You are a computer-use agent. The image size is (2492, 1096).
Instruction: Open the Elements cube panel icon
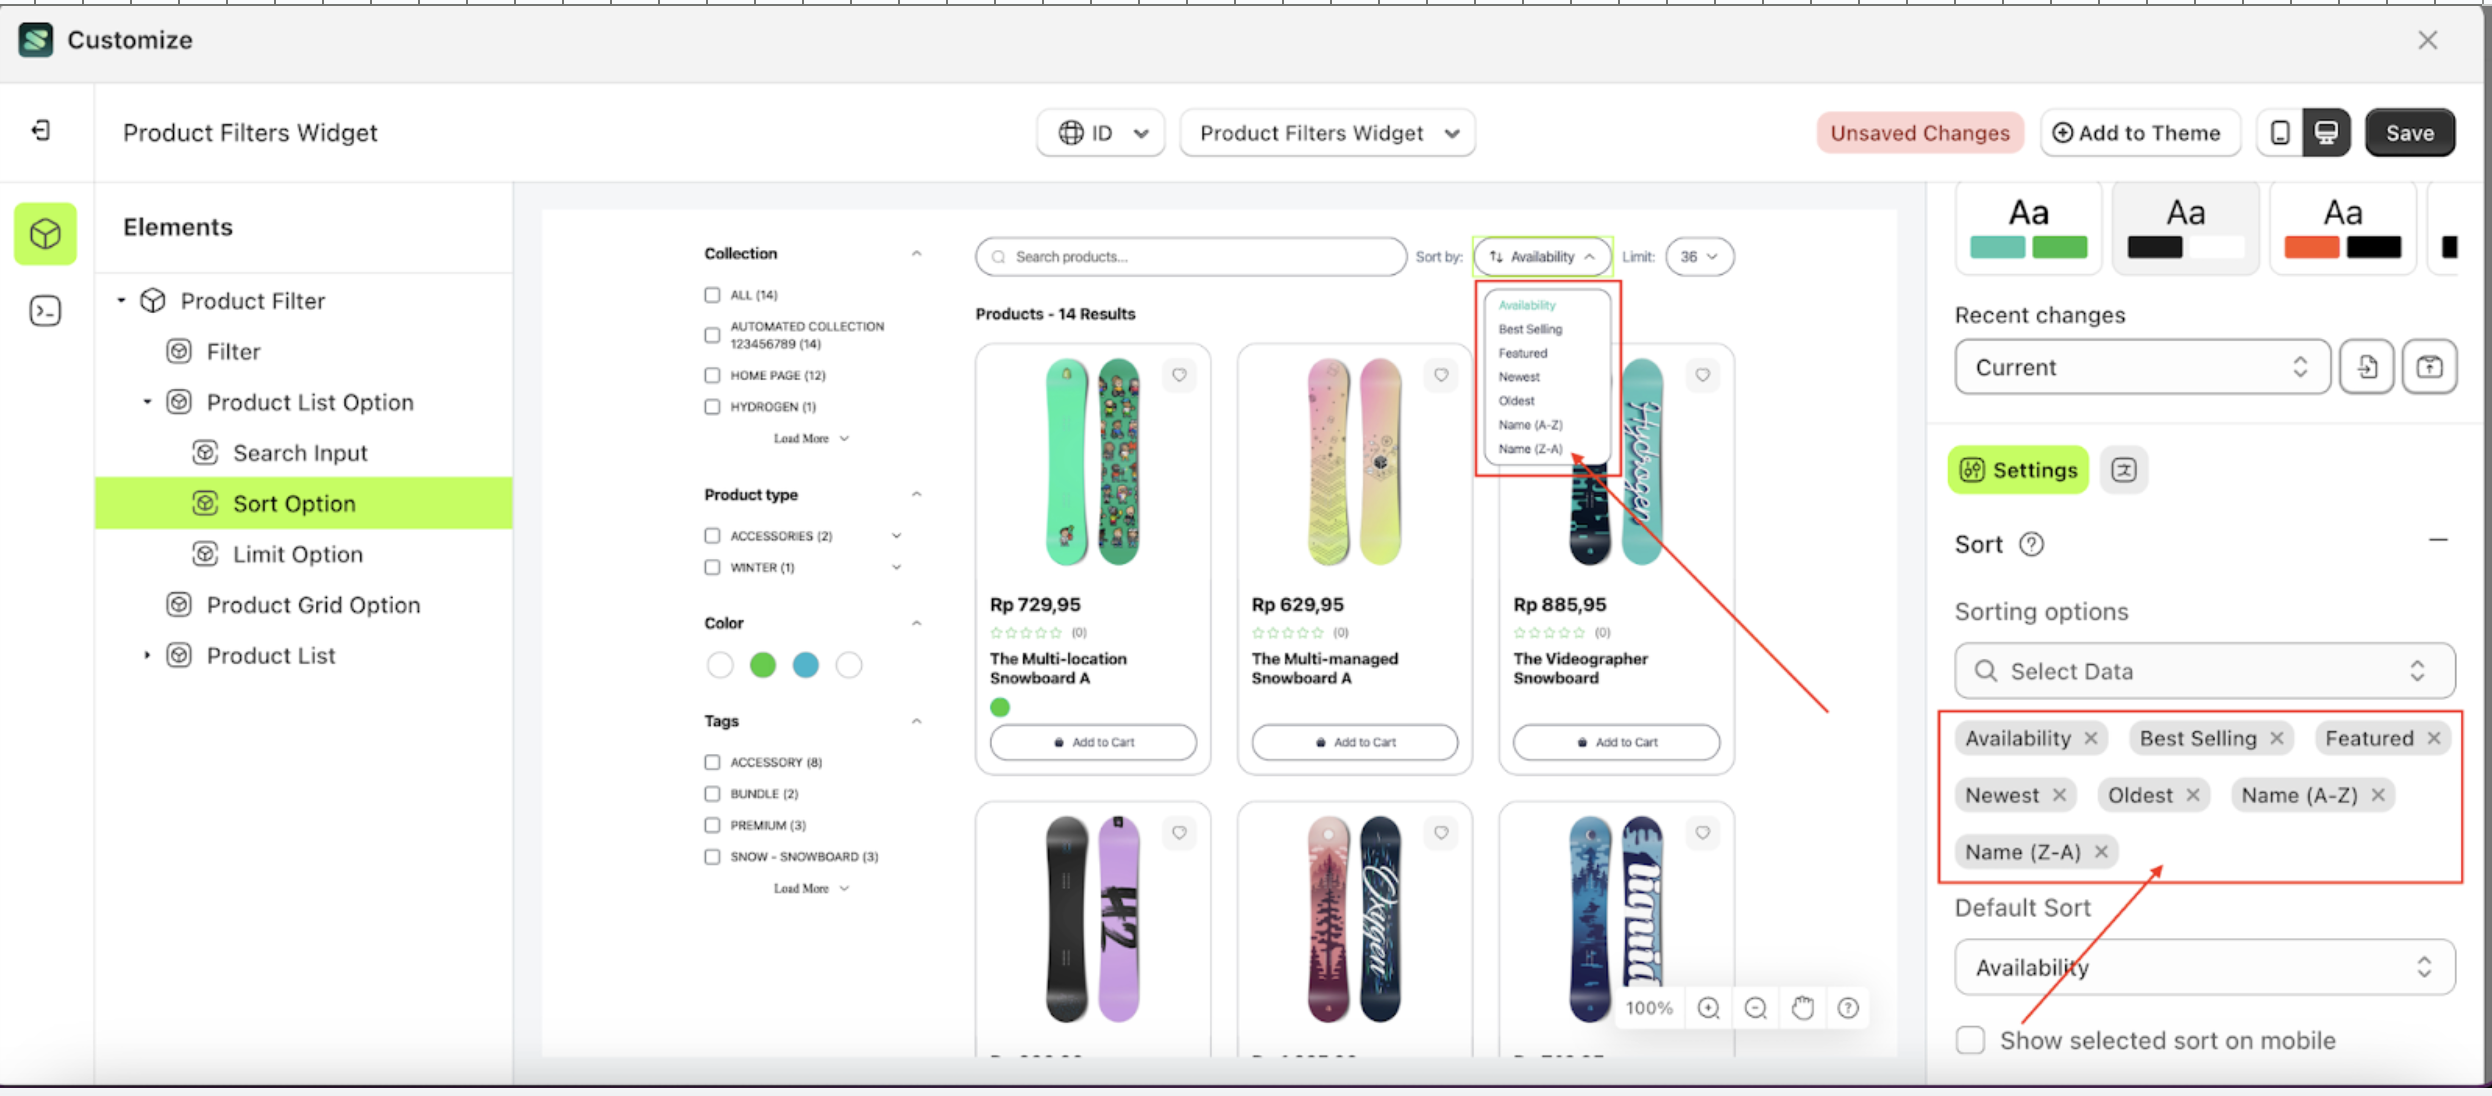coord(45,234)
